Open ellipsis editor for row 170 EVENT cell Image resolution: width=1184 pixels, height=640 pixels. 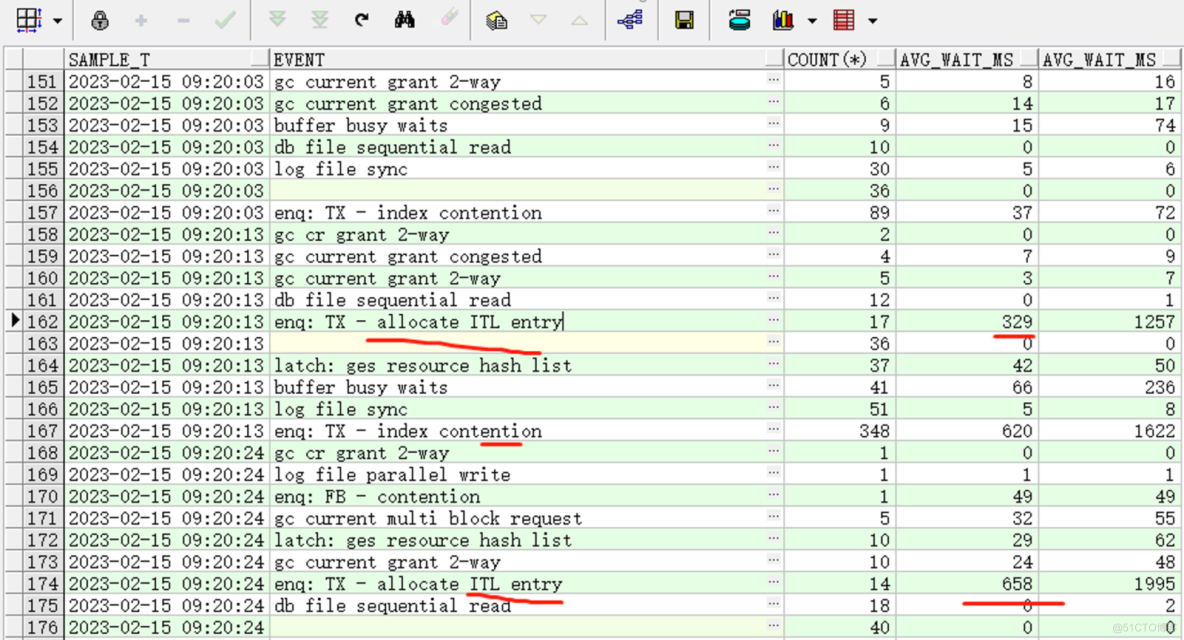pos(773,495)
